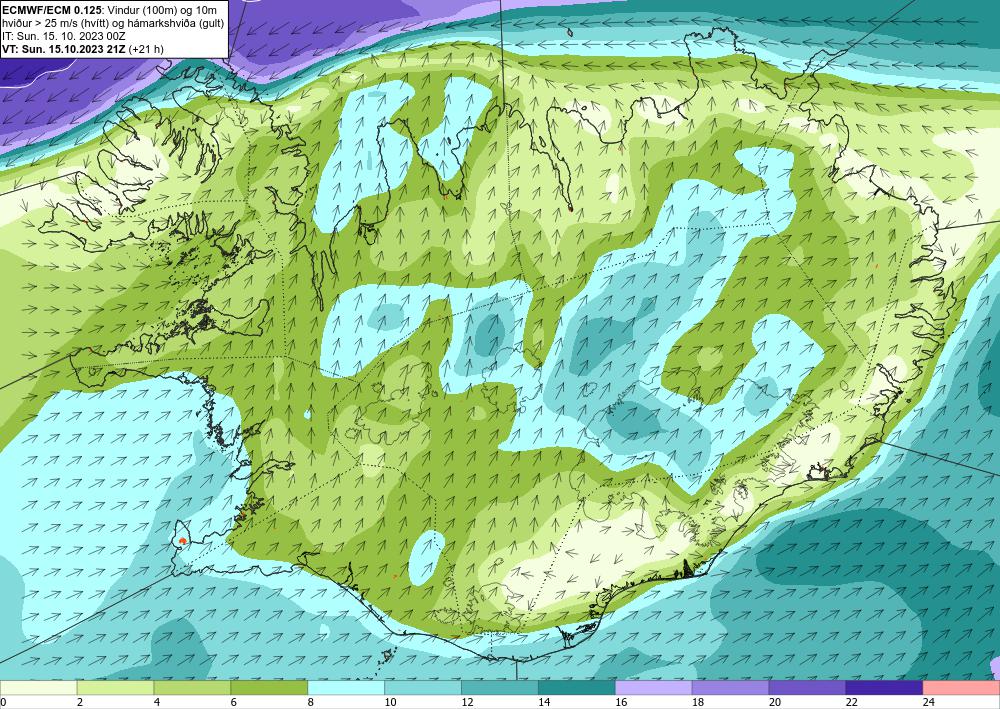
Task: Click the '2' label on the color scale
Action: pyautogui.click(x=80, y=702)
